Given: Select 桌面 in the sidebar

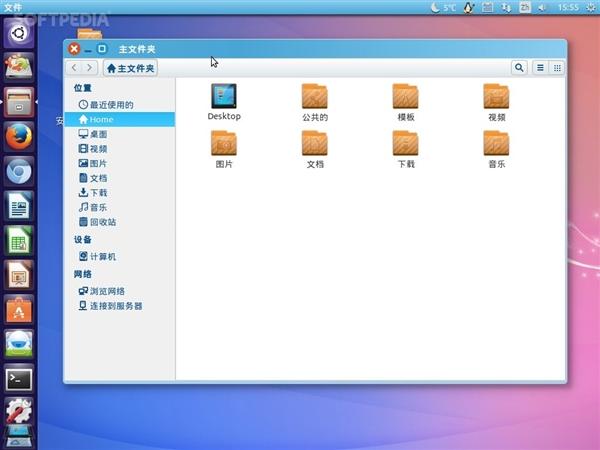Looking at the screenshot, I should (98, 134).
